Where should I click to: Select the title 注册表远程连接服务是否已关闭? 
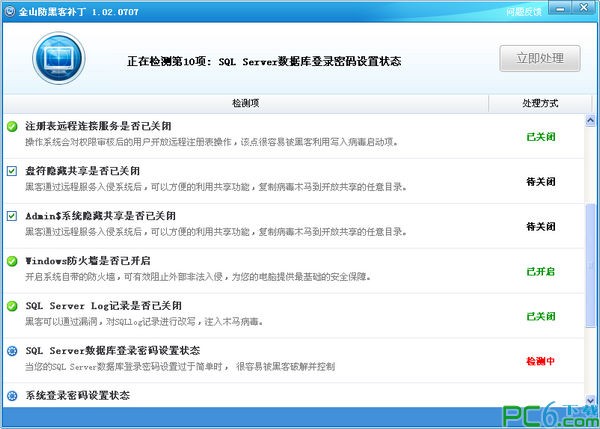pyautogui.click(x=98, y=126)
